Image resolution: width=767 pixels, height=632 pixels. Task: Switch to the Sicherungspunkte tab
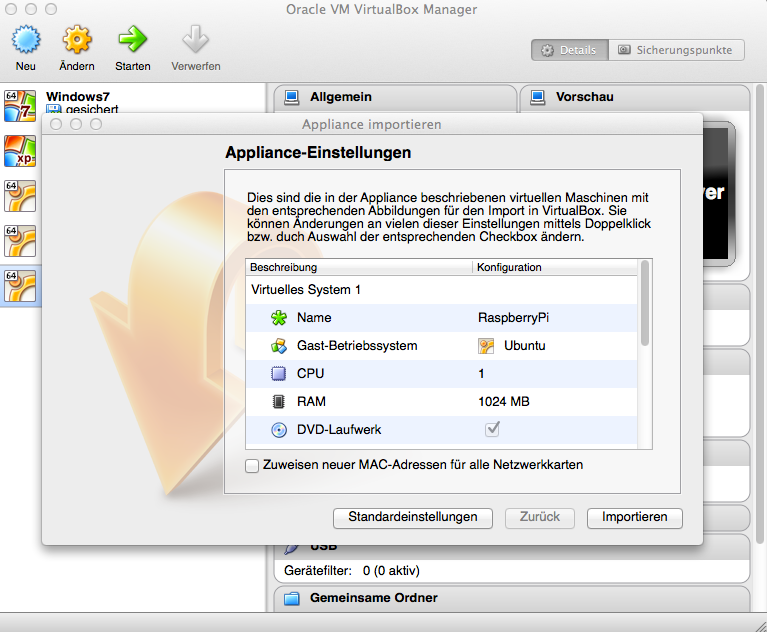pyautogui.click(x=678, y=50)
